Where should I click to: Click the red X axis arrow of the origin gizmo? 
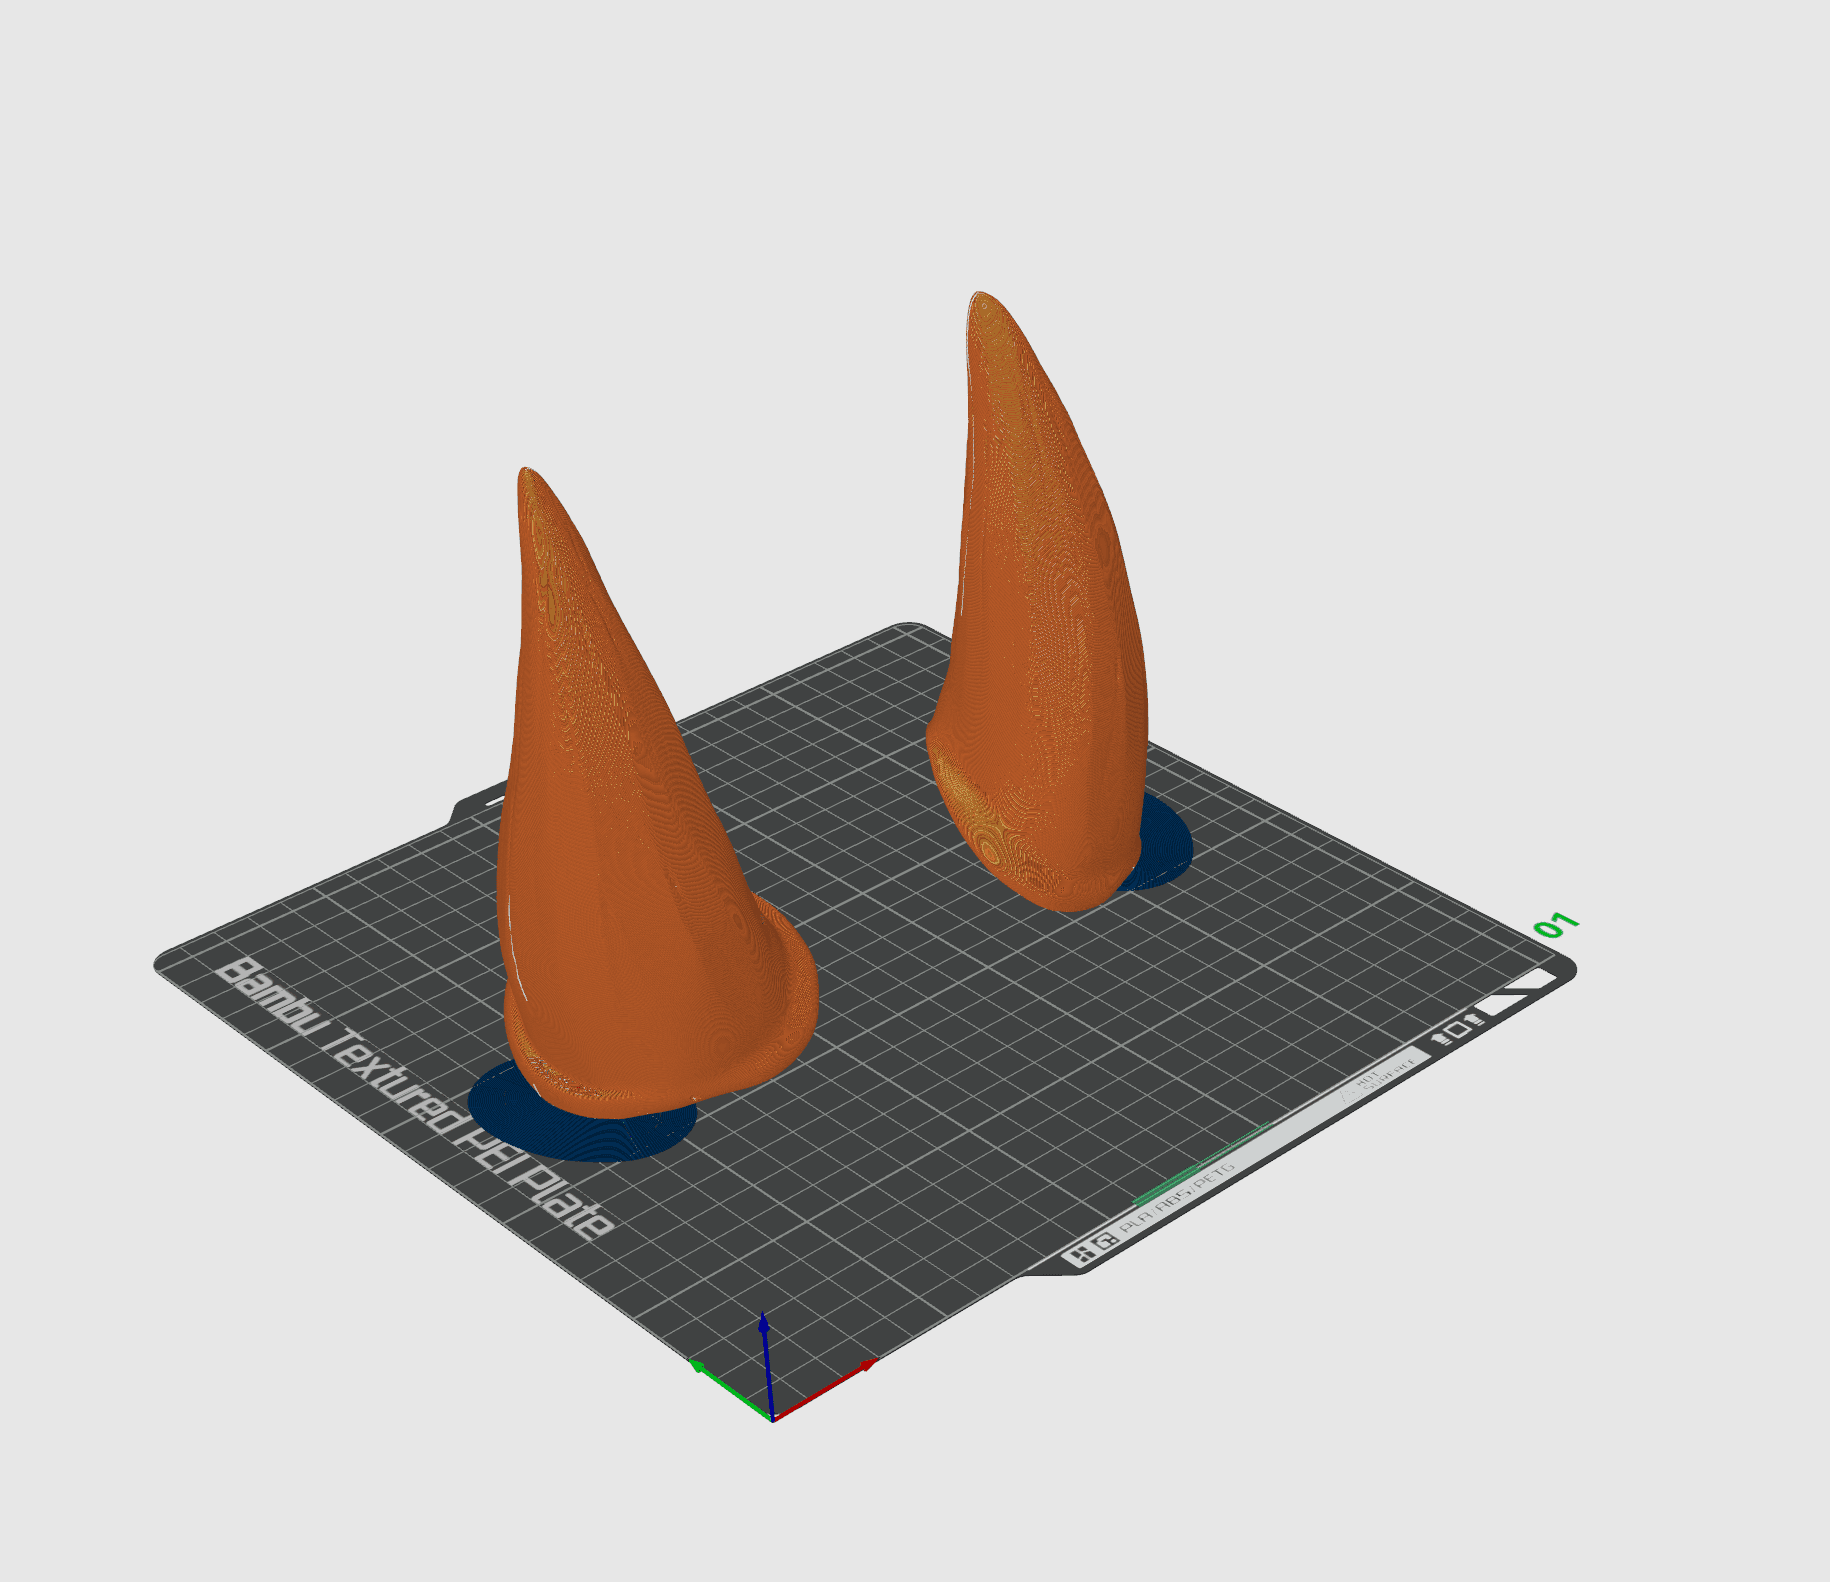[826, 1390]
